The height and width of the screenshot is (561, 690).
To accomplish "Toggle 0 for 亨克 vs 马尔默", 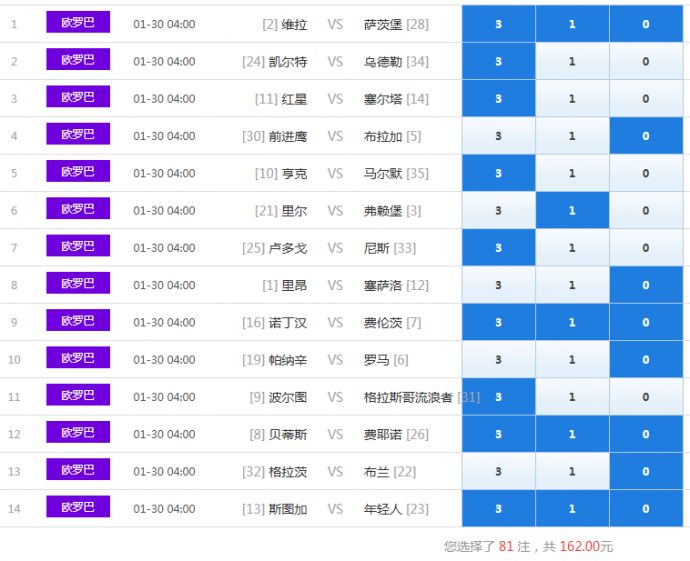I will pos(645,173).
